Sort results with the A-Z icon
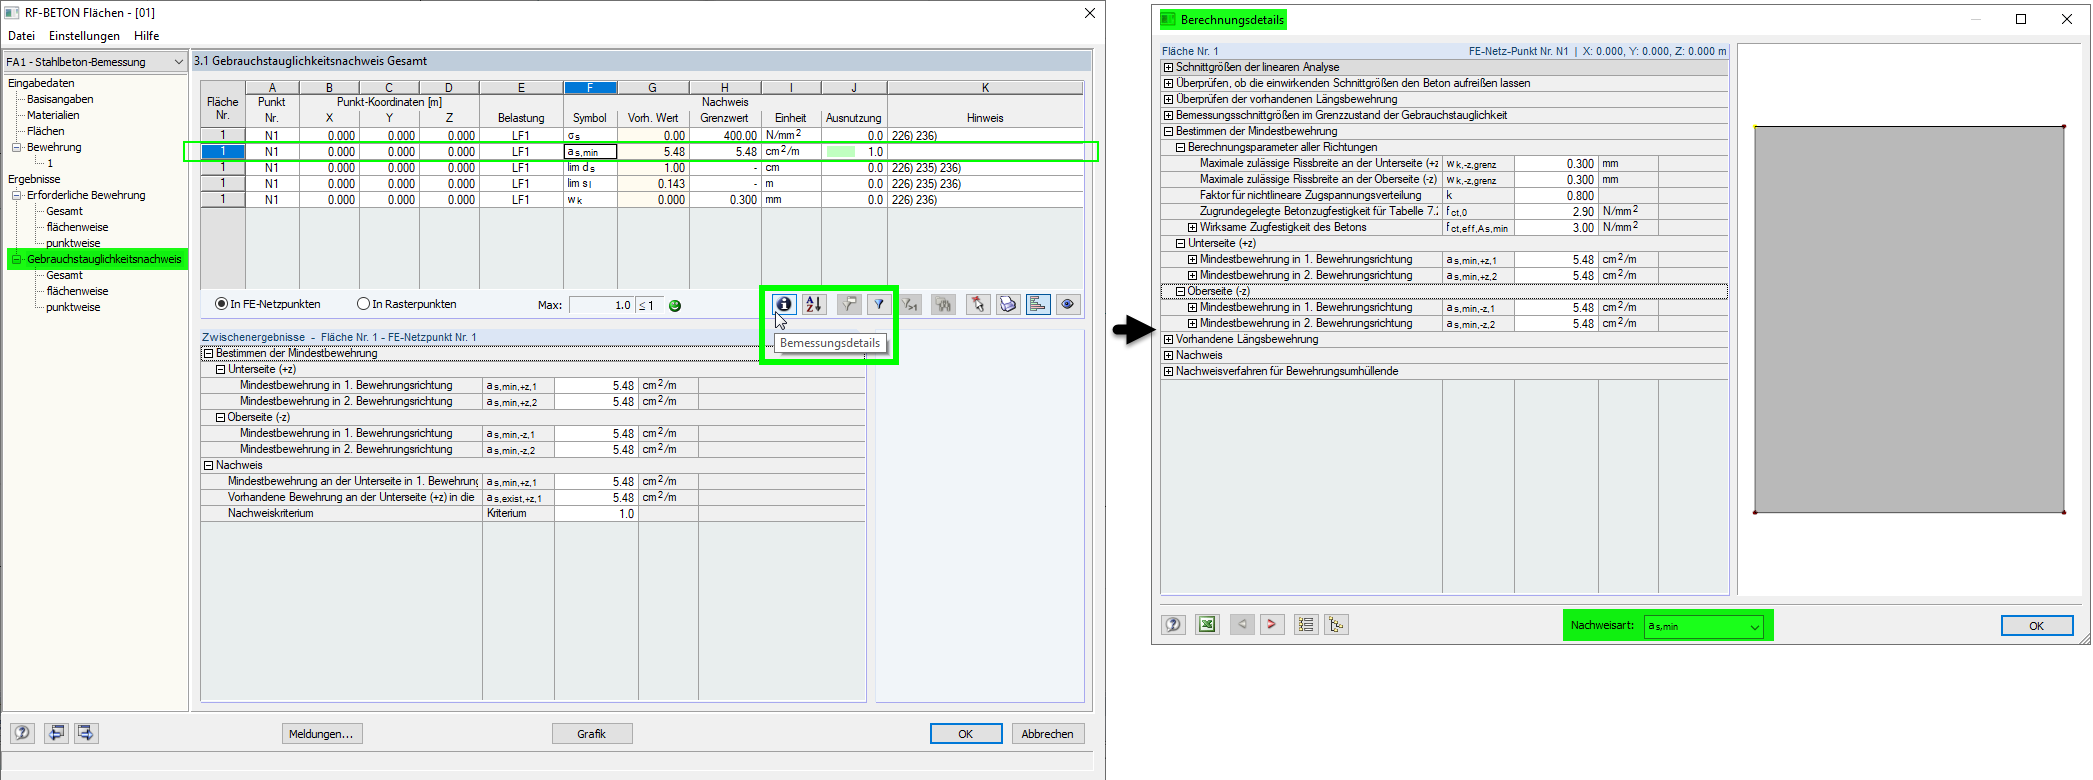The height and width of the screenshot is (780, 2093). click(x=814, y=304)
